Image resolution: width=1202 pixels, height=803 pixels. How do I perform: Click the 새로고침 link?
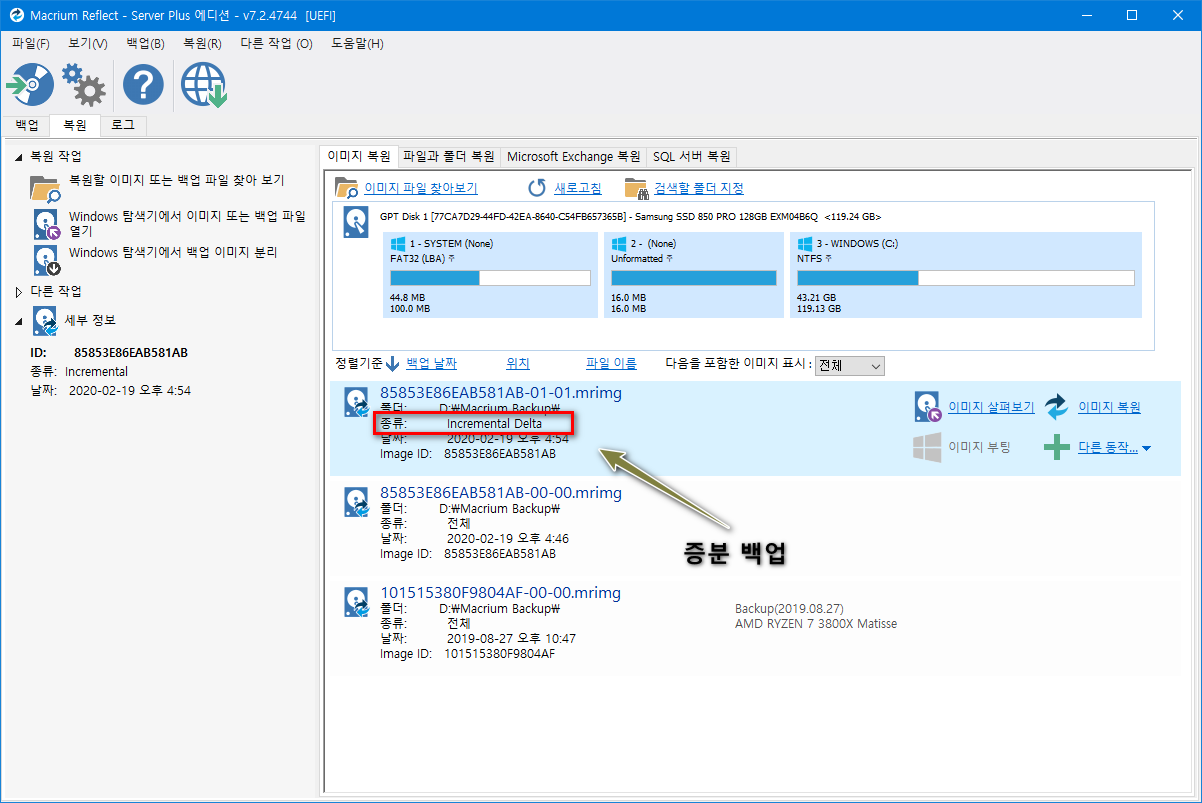point(578,188)
